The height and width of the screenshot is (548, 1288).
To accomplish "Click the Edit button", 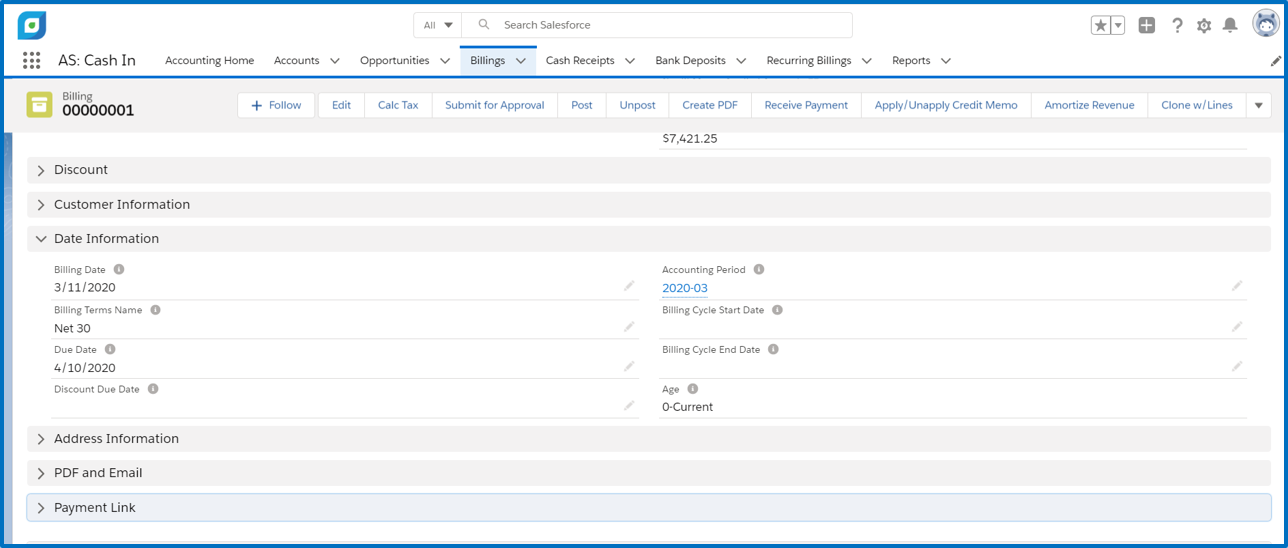I will tap(341, 105).
